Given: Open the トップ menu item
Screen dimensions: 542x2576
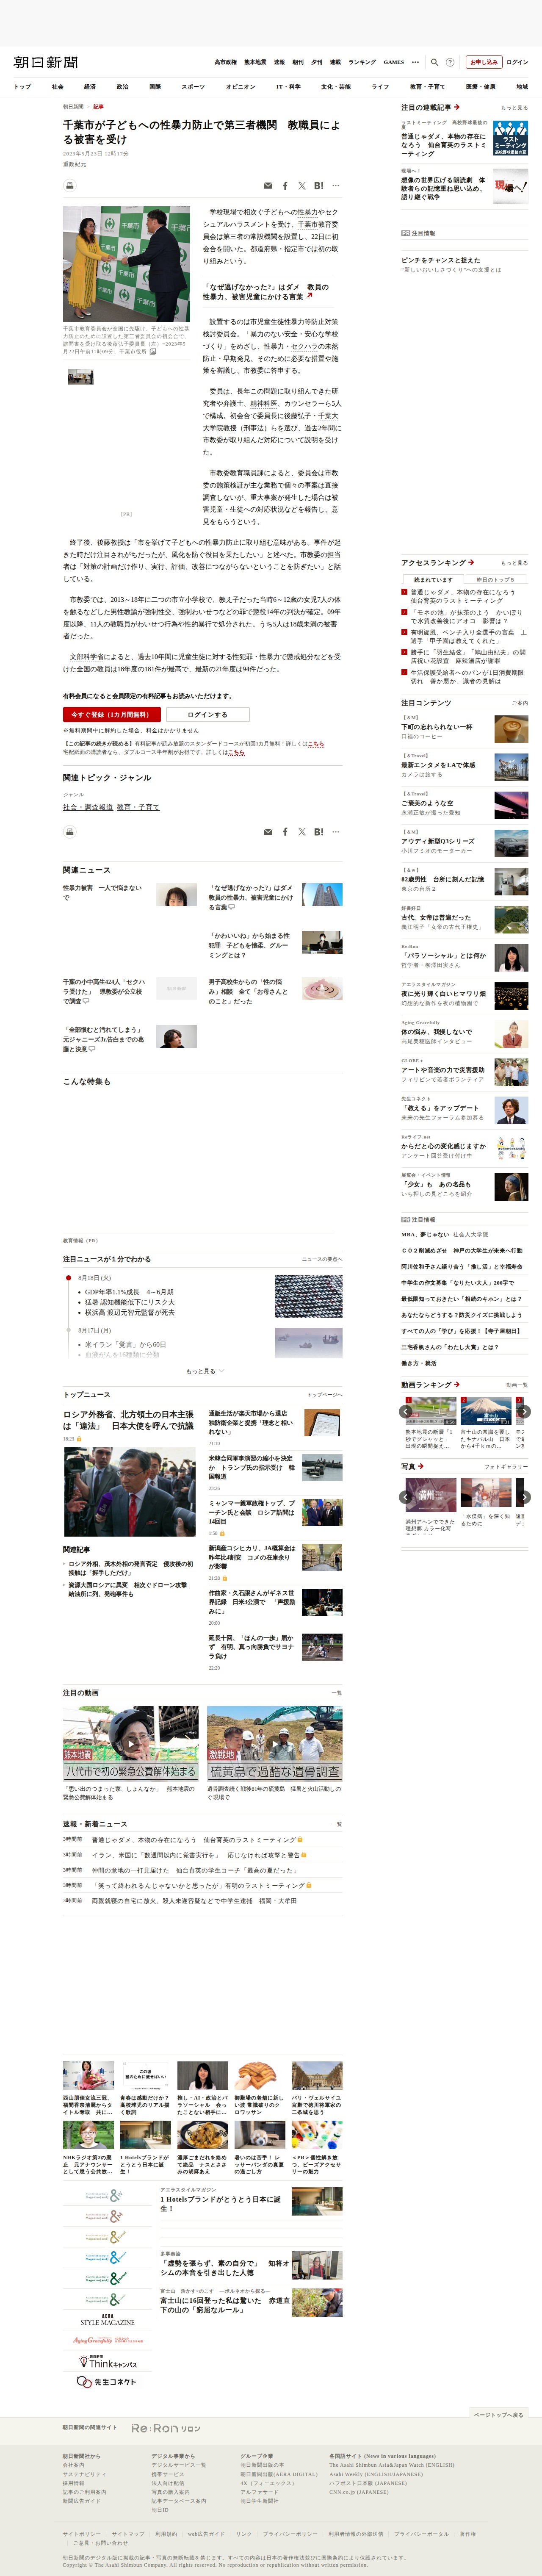Looking at the screenshot, I should click(22, 87).
